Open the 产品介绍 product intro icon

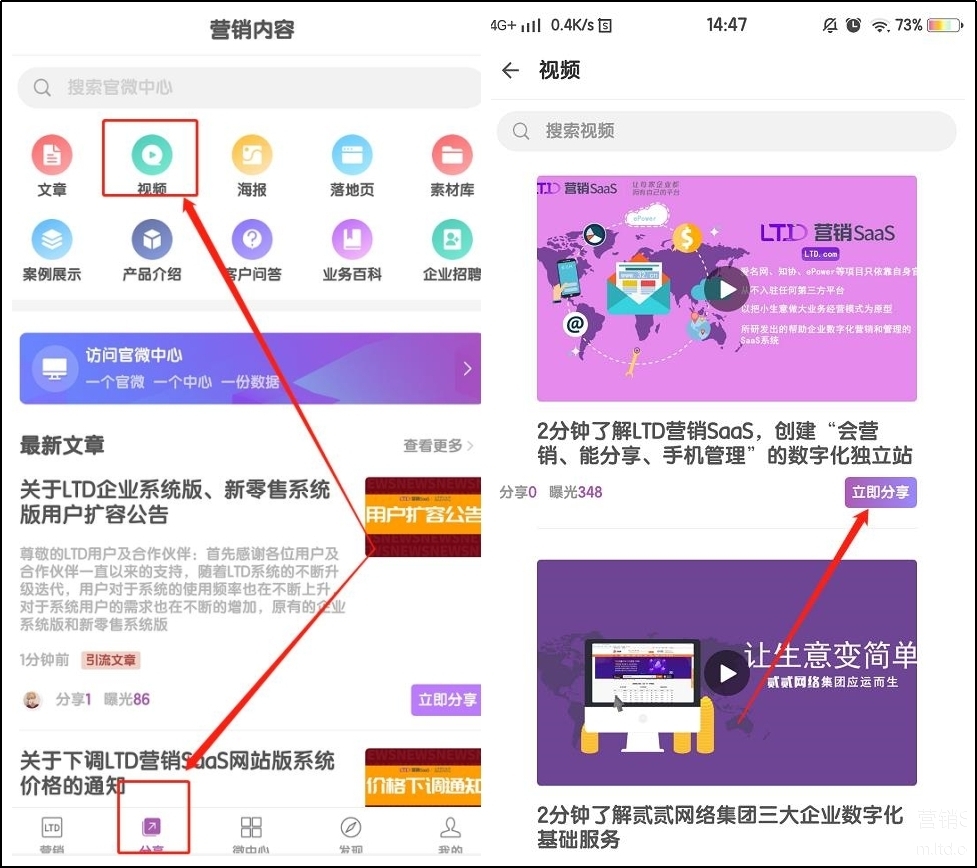coord(152,241)
